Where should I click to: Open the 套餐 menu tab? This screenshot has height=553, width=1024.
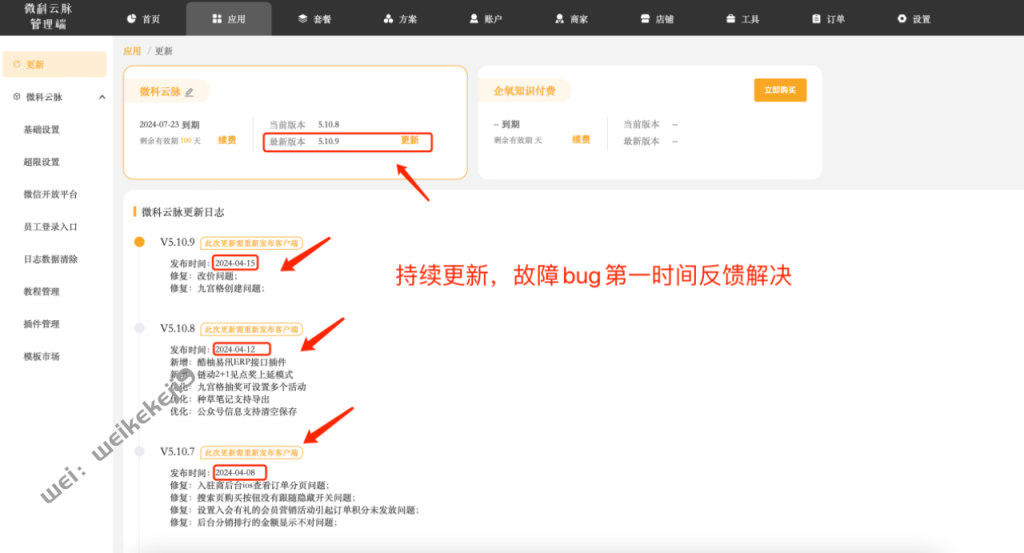point(315,19)
